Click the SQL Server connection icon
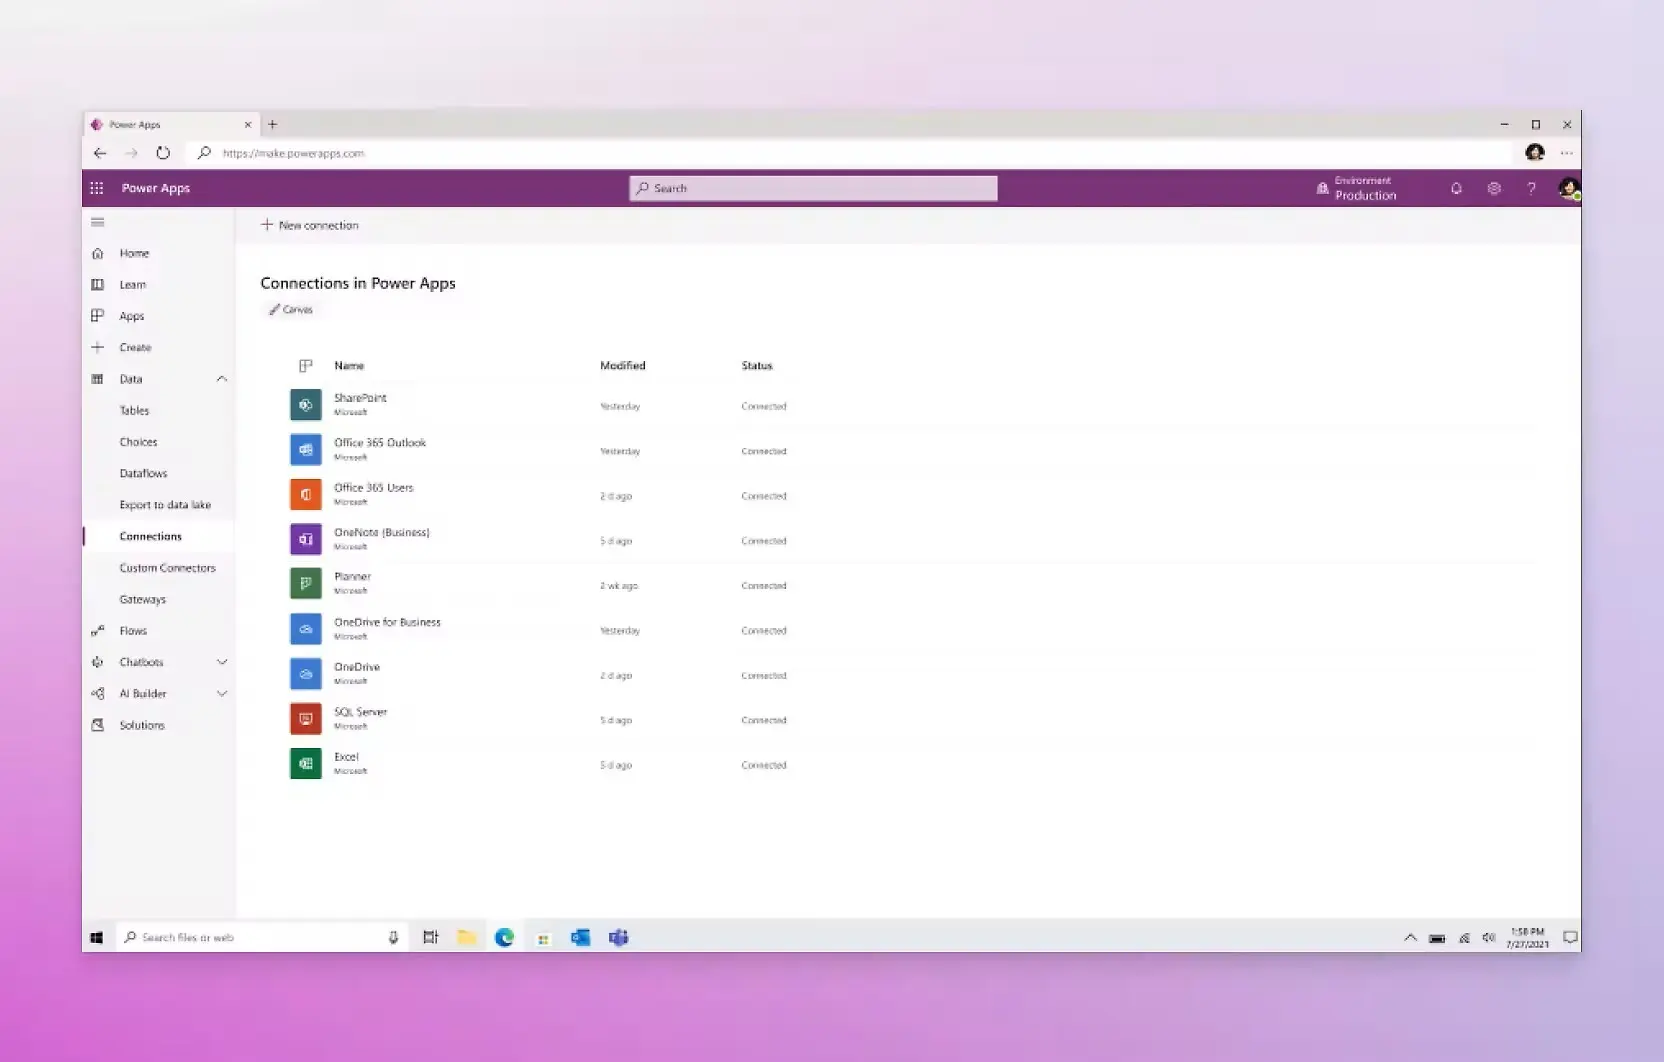The height and width of the screenshot is (1062, 1664). click(306, 719)
